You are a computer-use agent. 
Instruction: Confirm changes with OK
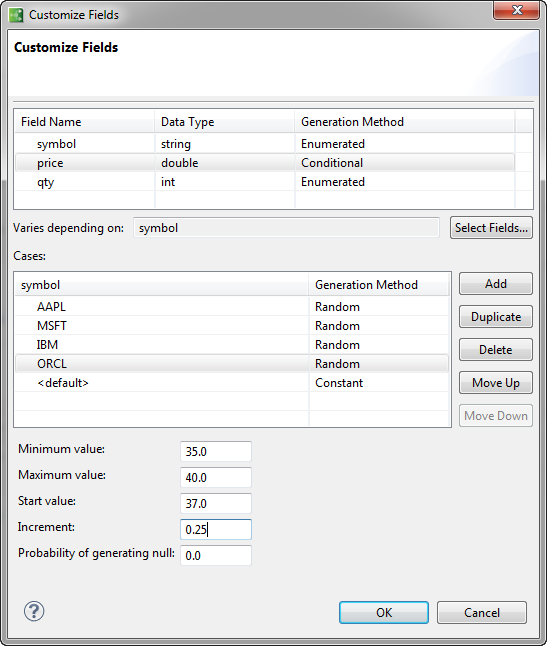(383, 613)
